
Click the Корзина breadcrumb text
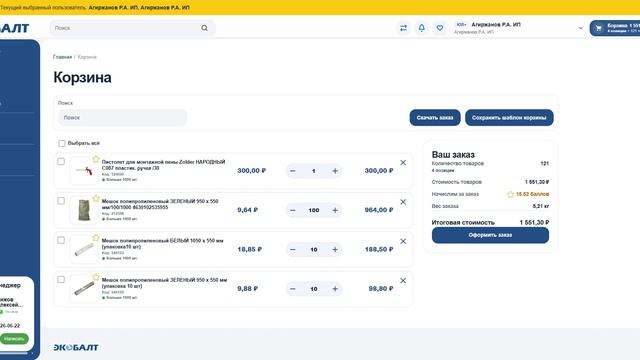(x=87, y=57)
